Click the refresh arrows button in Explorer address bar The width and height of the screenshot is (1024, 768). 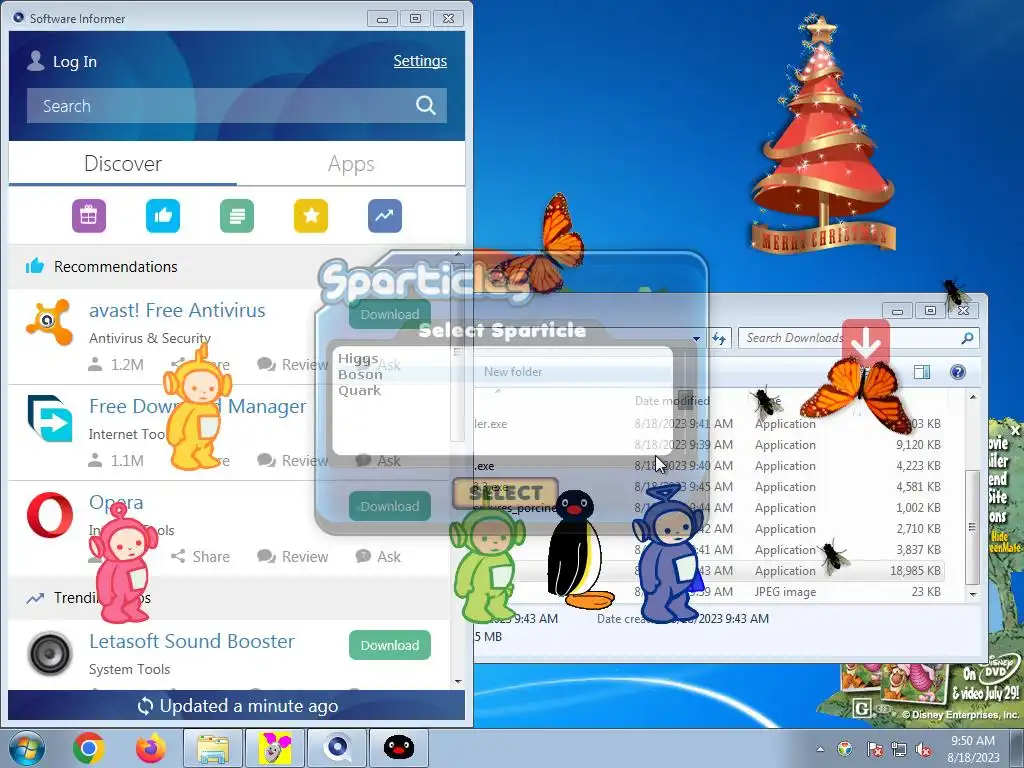point(719,338)
